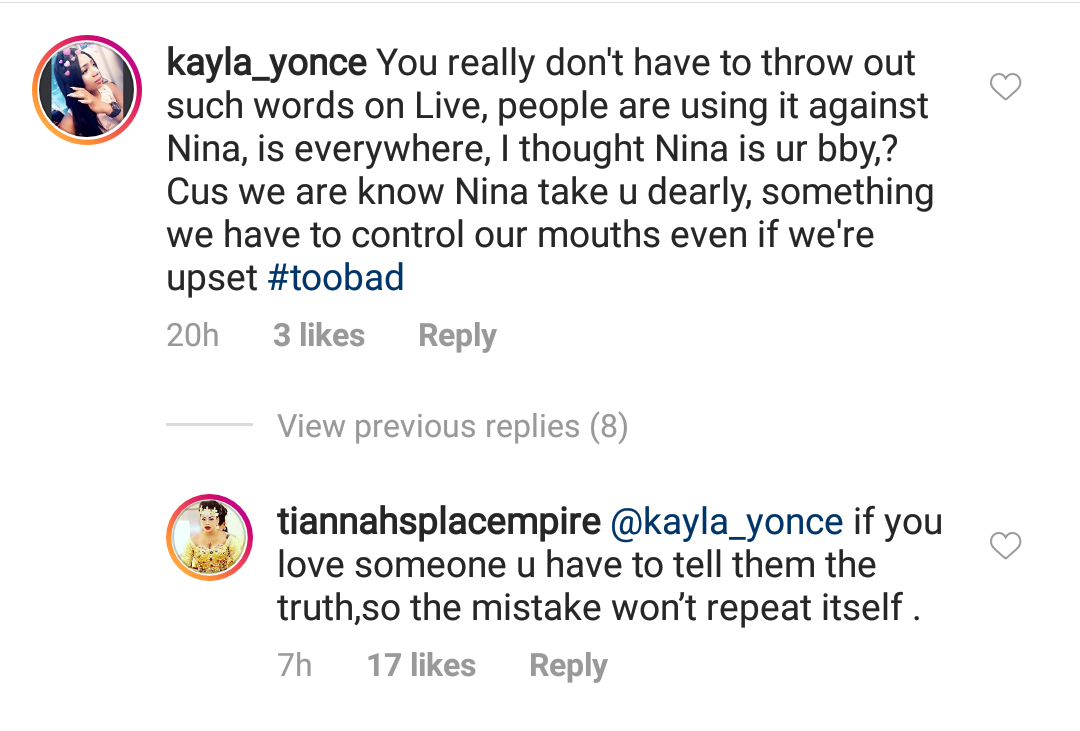
Task: Click the kayla_yonce username
Action: click(x=266, y=63)
